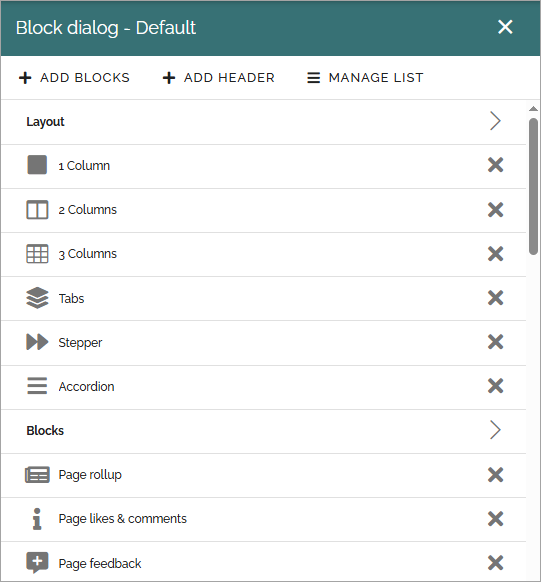Viewport: 541px width, 582px height.
Task: Click the Stepper fast-forward icon
Action: pyautogui.click(x=37, y=342)
